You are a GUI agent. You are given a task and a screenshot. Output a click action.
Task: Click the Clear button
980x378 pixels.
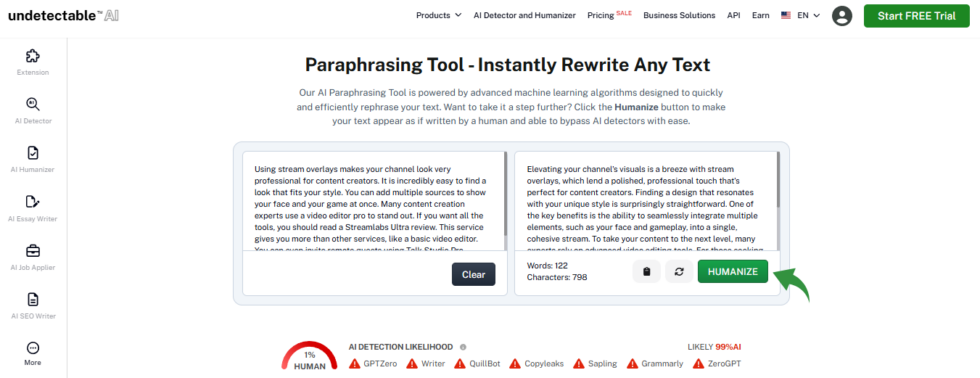click(x=474, y=274)
